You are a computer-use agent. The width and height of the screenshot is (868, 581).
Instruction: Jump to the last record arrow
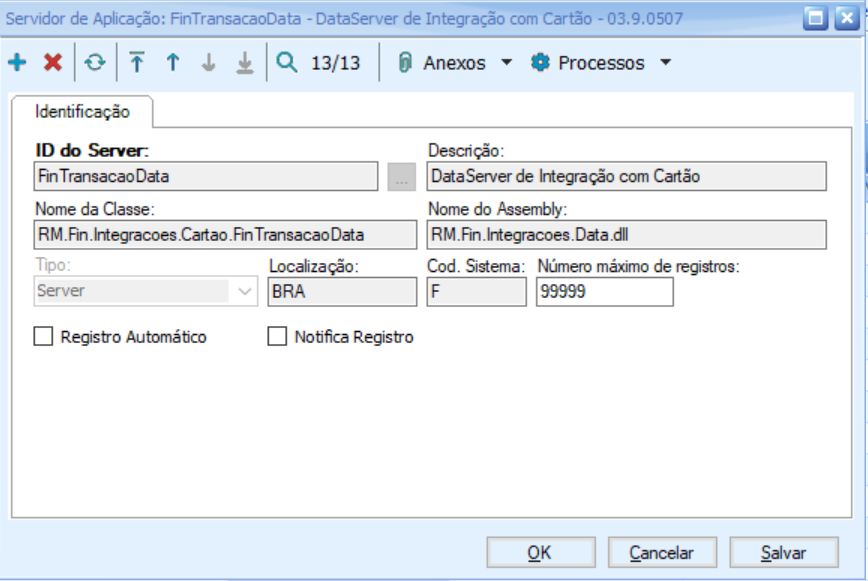click(x=244, y=63)
